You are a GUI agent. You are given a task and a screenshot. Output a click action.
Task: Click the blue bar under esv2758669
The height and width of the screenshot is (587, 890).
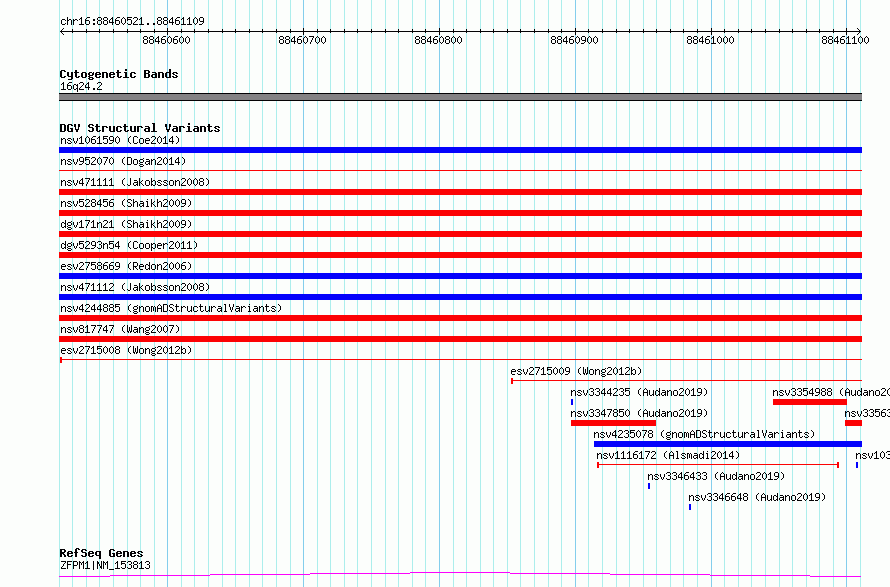pyautogui.click(x=460, y=276)
